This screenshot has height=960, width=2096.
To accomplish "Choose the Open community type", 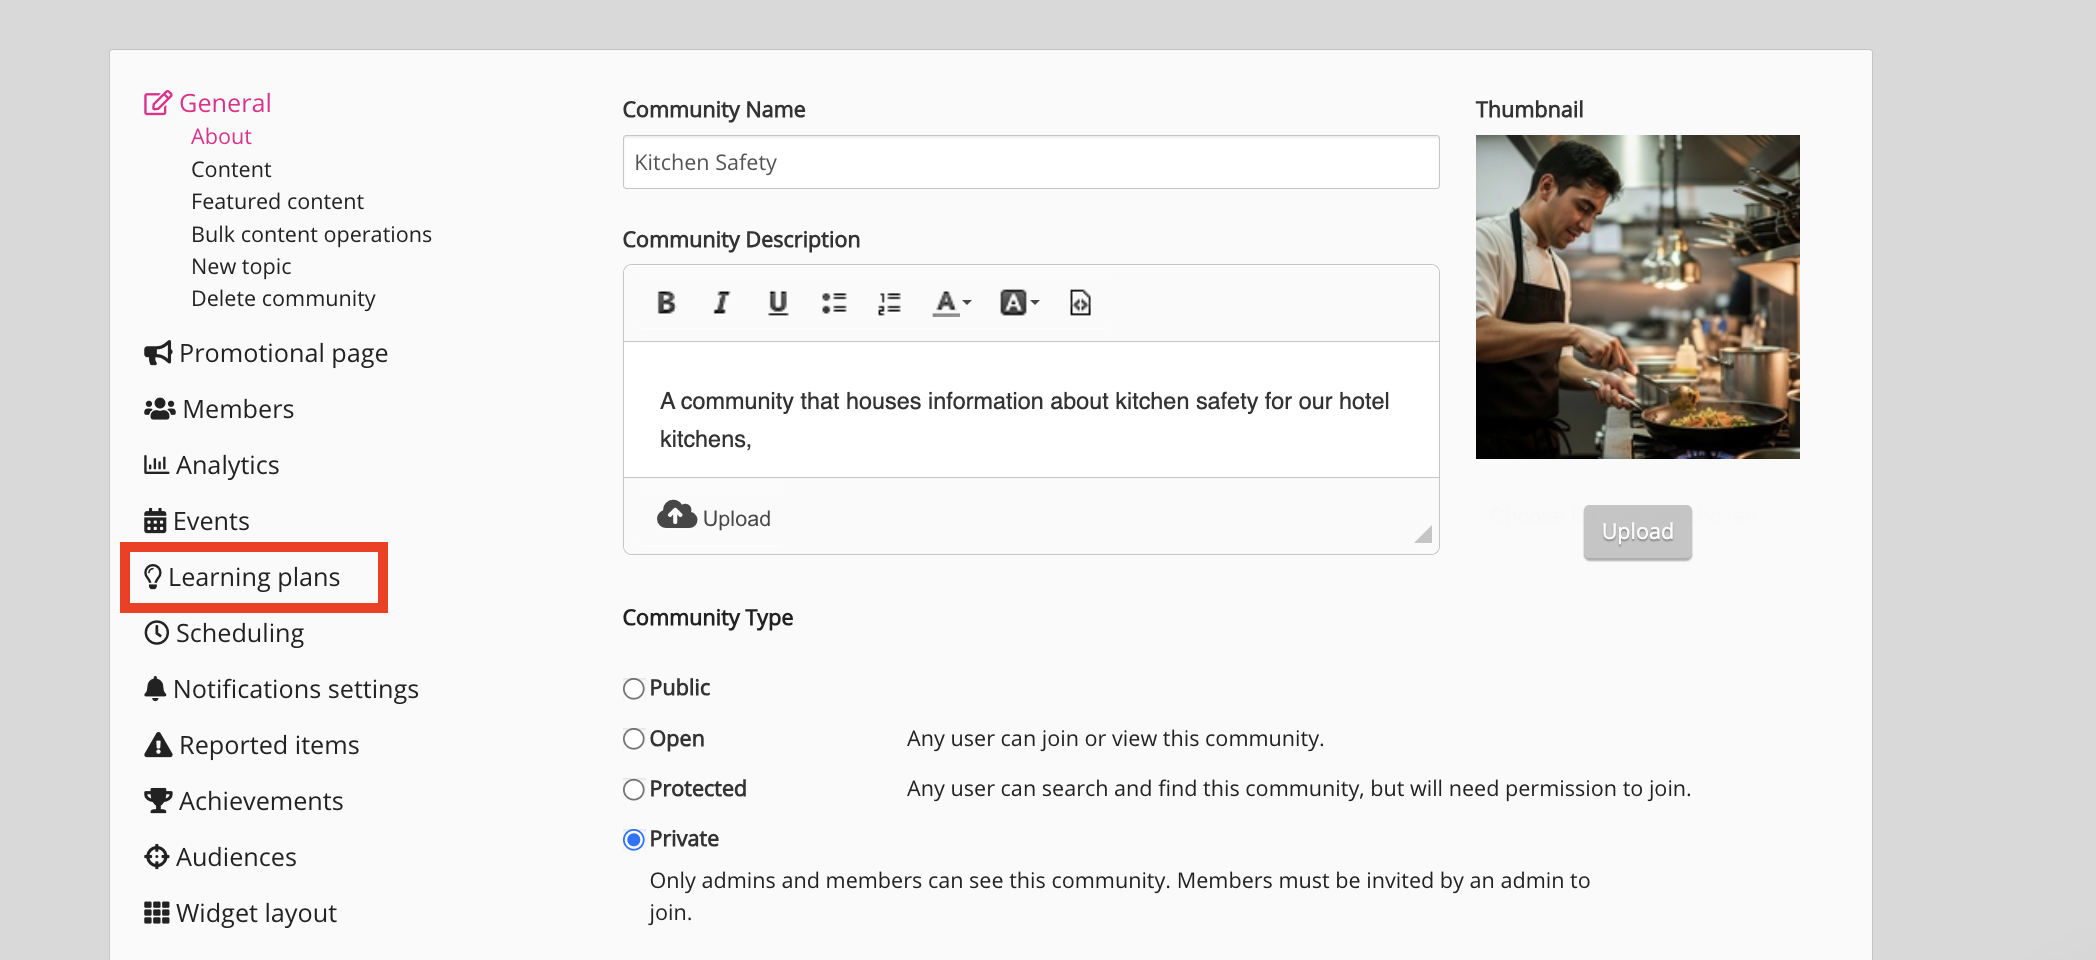I will coord(633,739).
